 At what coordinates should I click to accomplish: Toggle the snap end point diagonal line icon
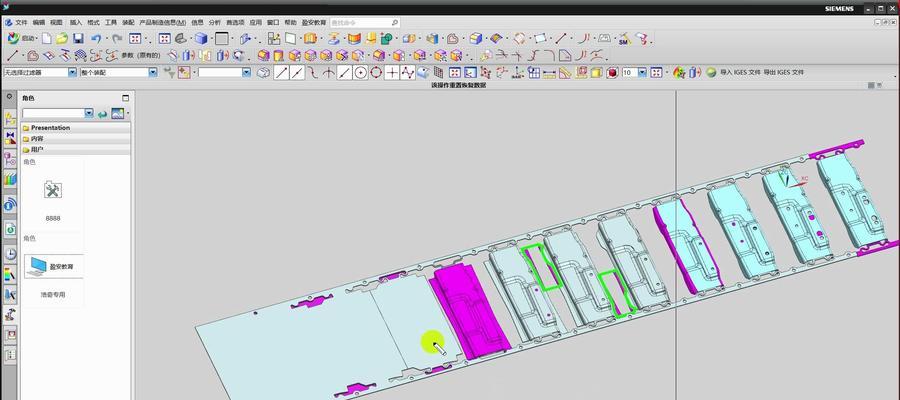click(281, 72)
